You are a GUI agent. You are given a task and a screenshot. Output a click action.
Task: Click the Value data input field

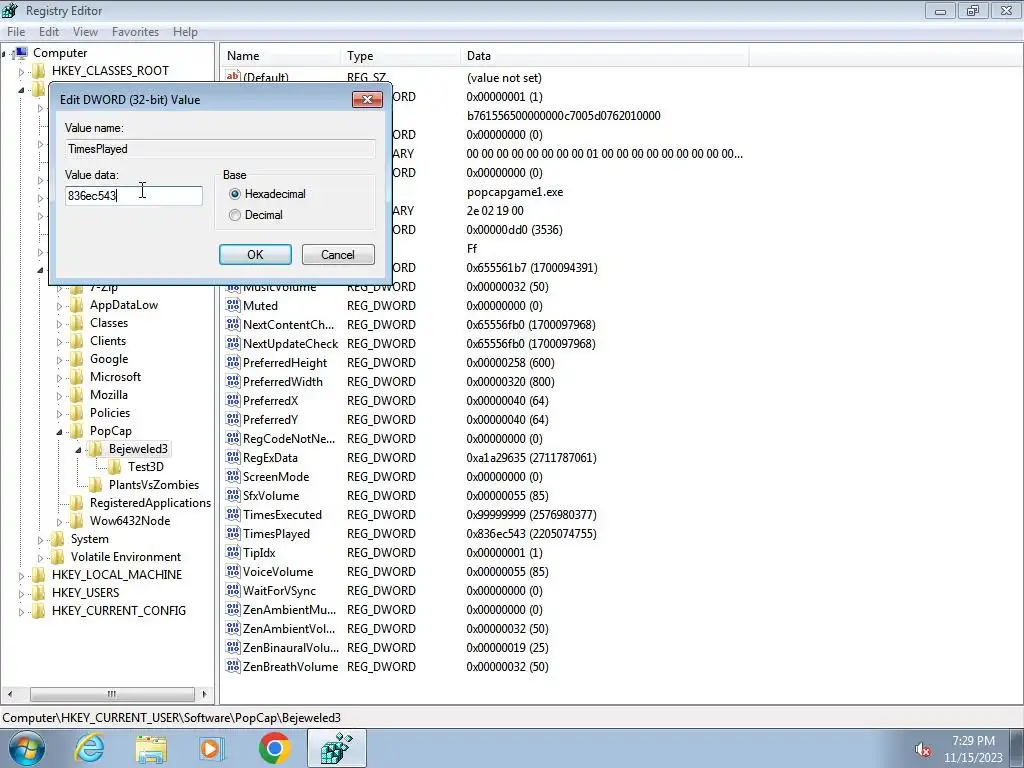pyautogui.click(x=134, y=195)
